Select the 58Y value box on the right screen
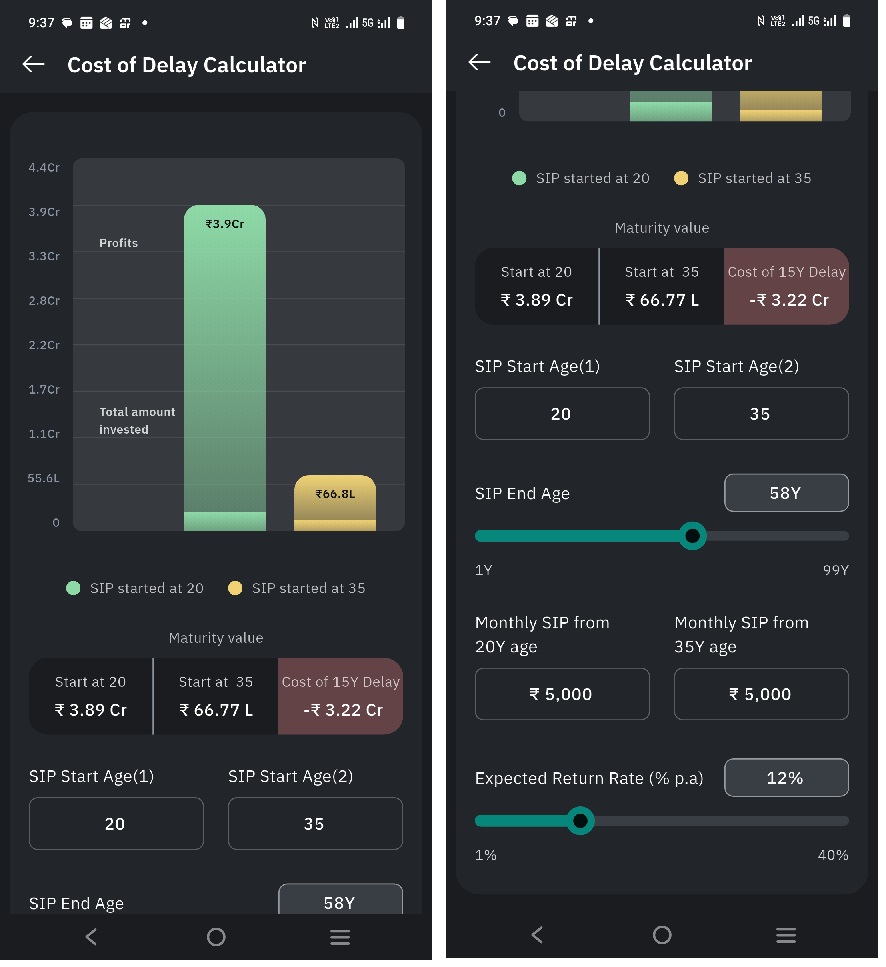 coord(786,494)
